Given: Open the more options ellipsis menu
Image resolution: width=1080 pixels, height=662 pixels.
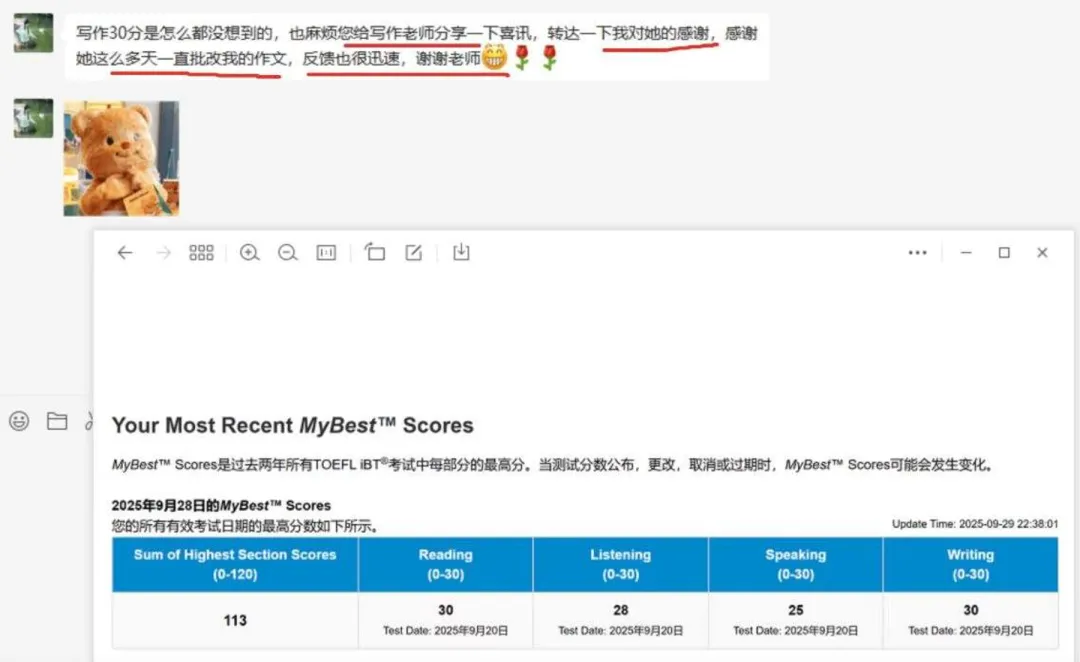Looking at the screenshot, I should (917, 253).
